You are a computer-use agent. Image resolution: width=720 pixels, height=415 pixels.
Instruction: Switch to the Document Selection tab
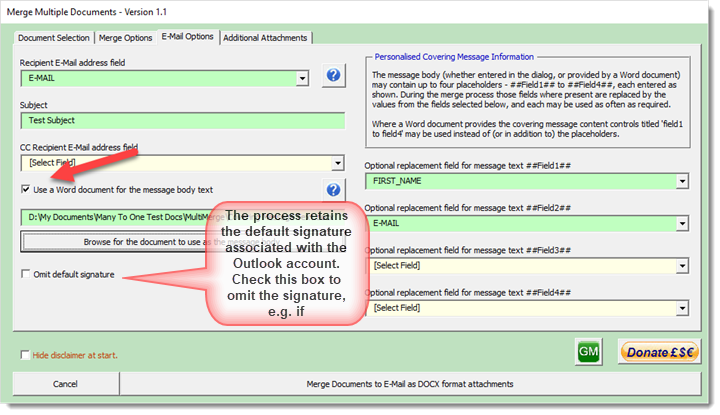(55, 37)
